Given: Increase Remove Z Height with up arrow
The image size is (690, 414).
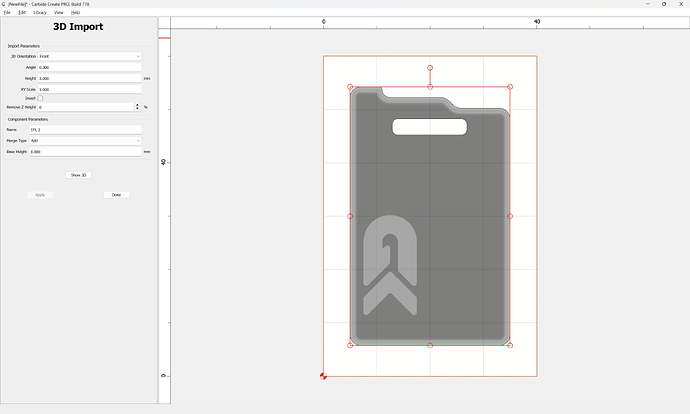Looking at the screenshot, I should (137, 105).
